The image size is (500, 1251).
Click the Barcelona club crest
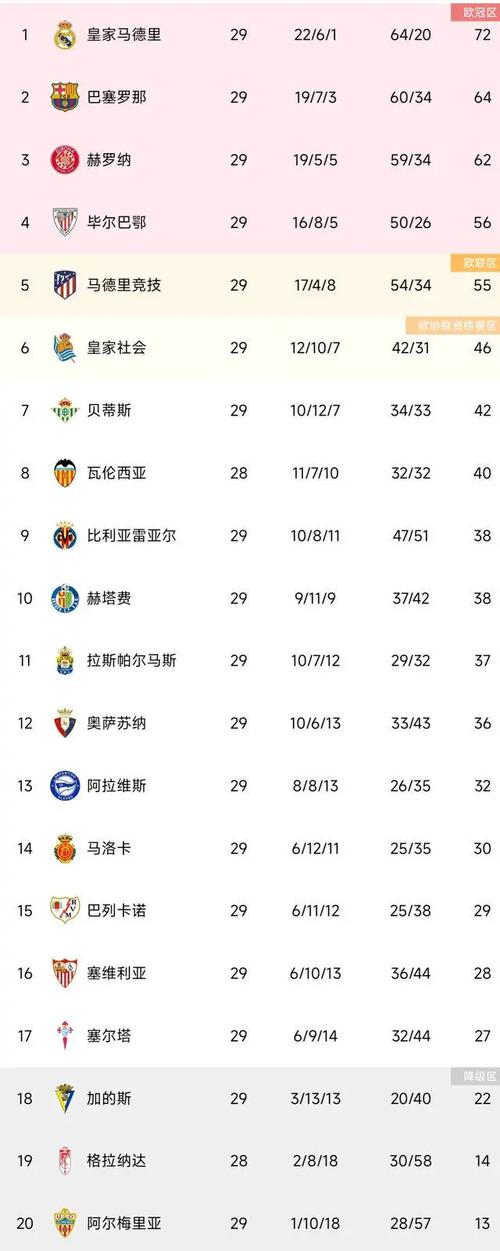pos(65,97)
